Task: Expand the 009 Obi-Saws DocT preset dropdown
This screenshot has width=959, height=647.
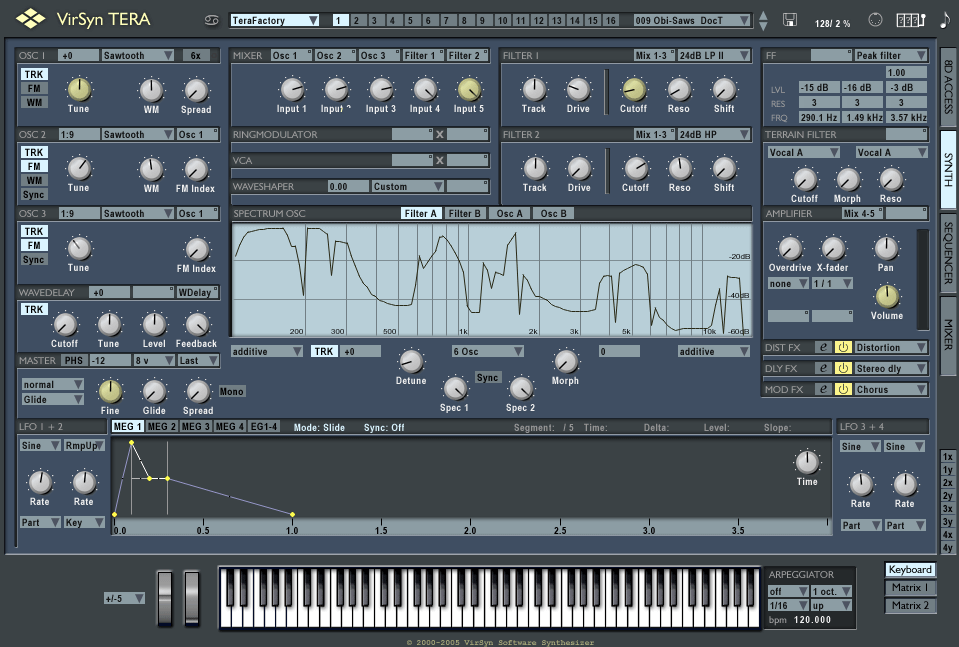Action: point(692,20)
